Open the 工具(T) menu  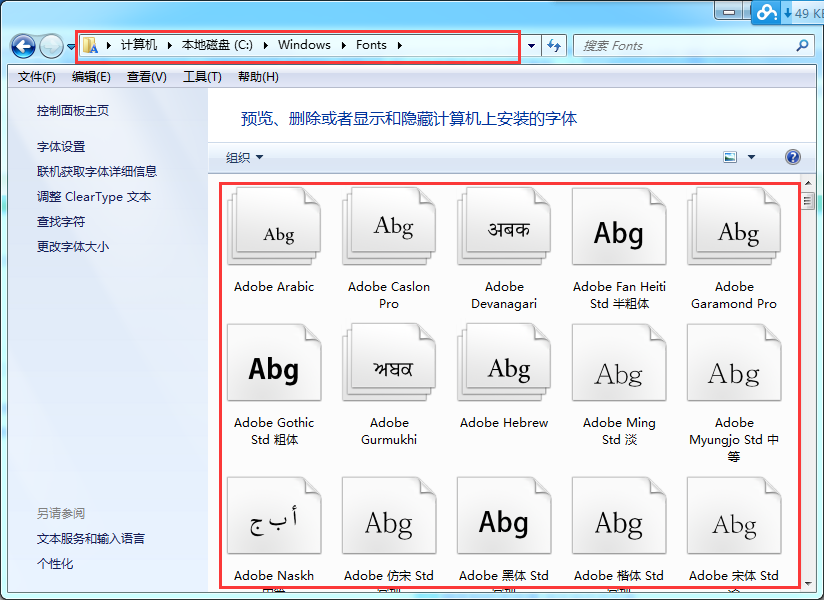click(202, 77)
